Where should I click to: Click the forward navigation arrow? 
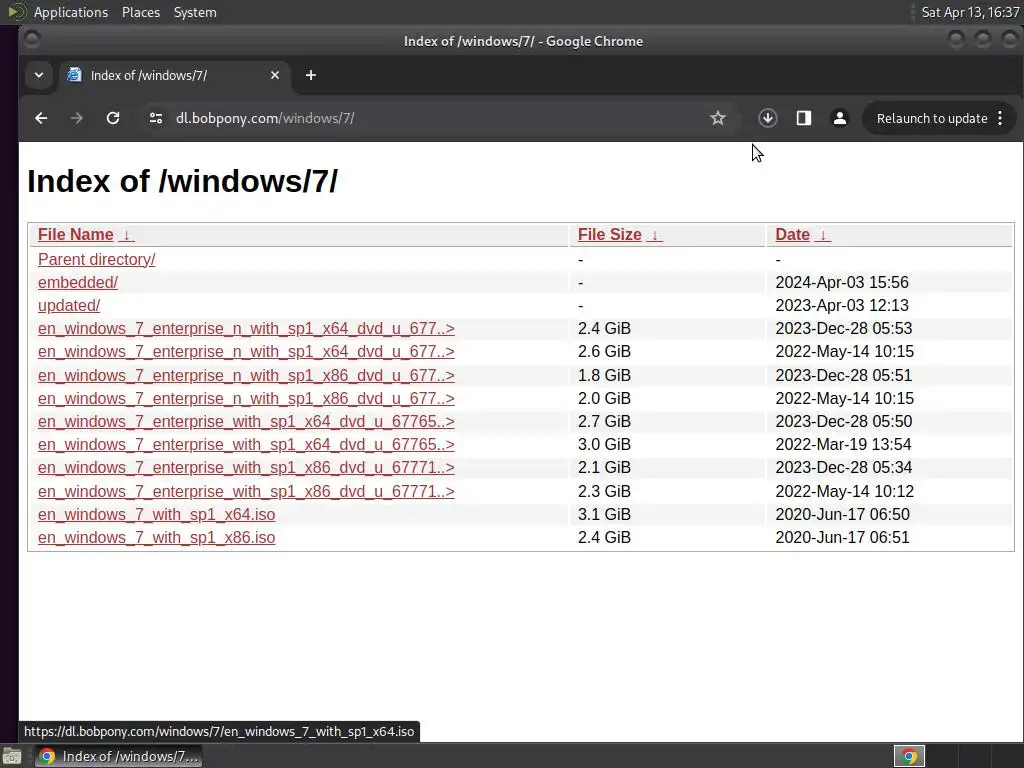point(76,118)
